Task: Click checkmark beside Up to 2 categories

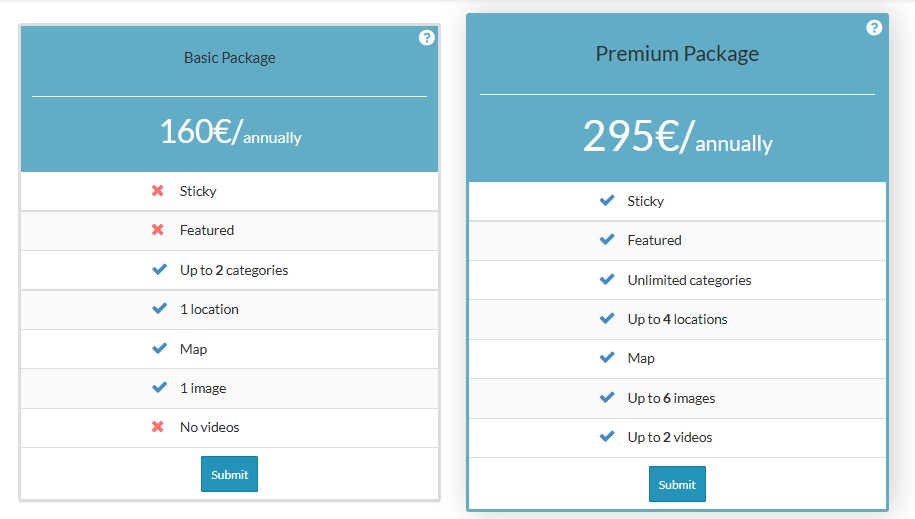Action: (x=158, y=270)
